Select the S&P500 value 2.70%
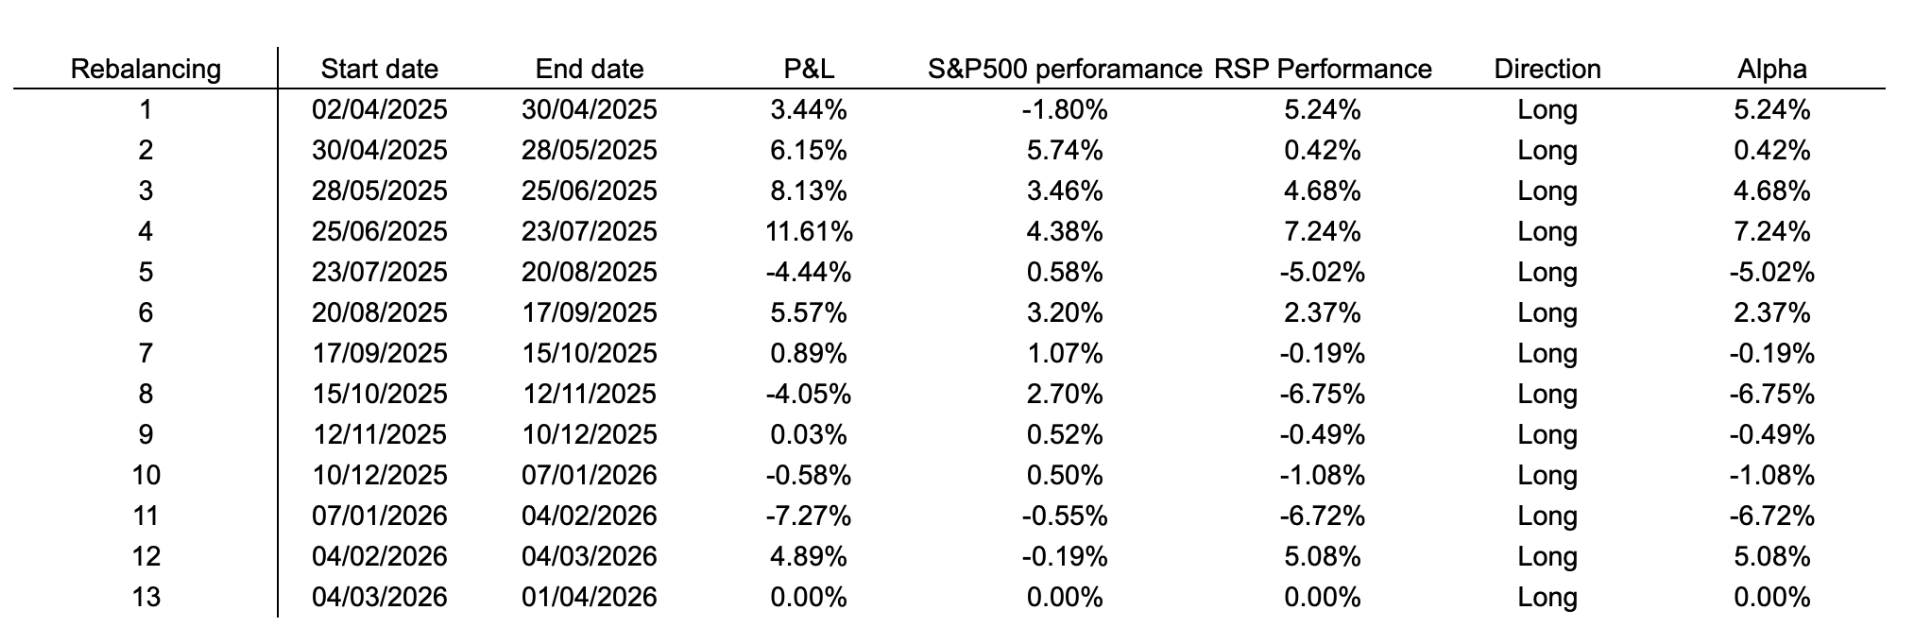The image size is (1906, 636). tap(1064, 394)
